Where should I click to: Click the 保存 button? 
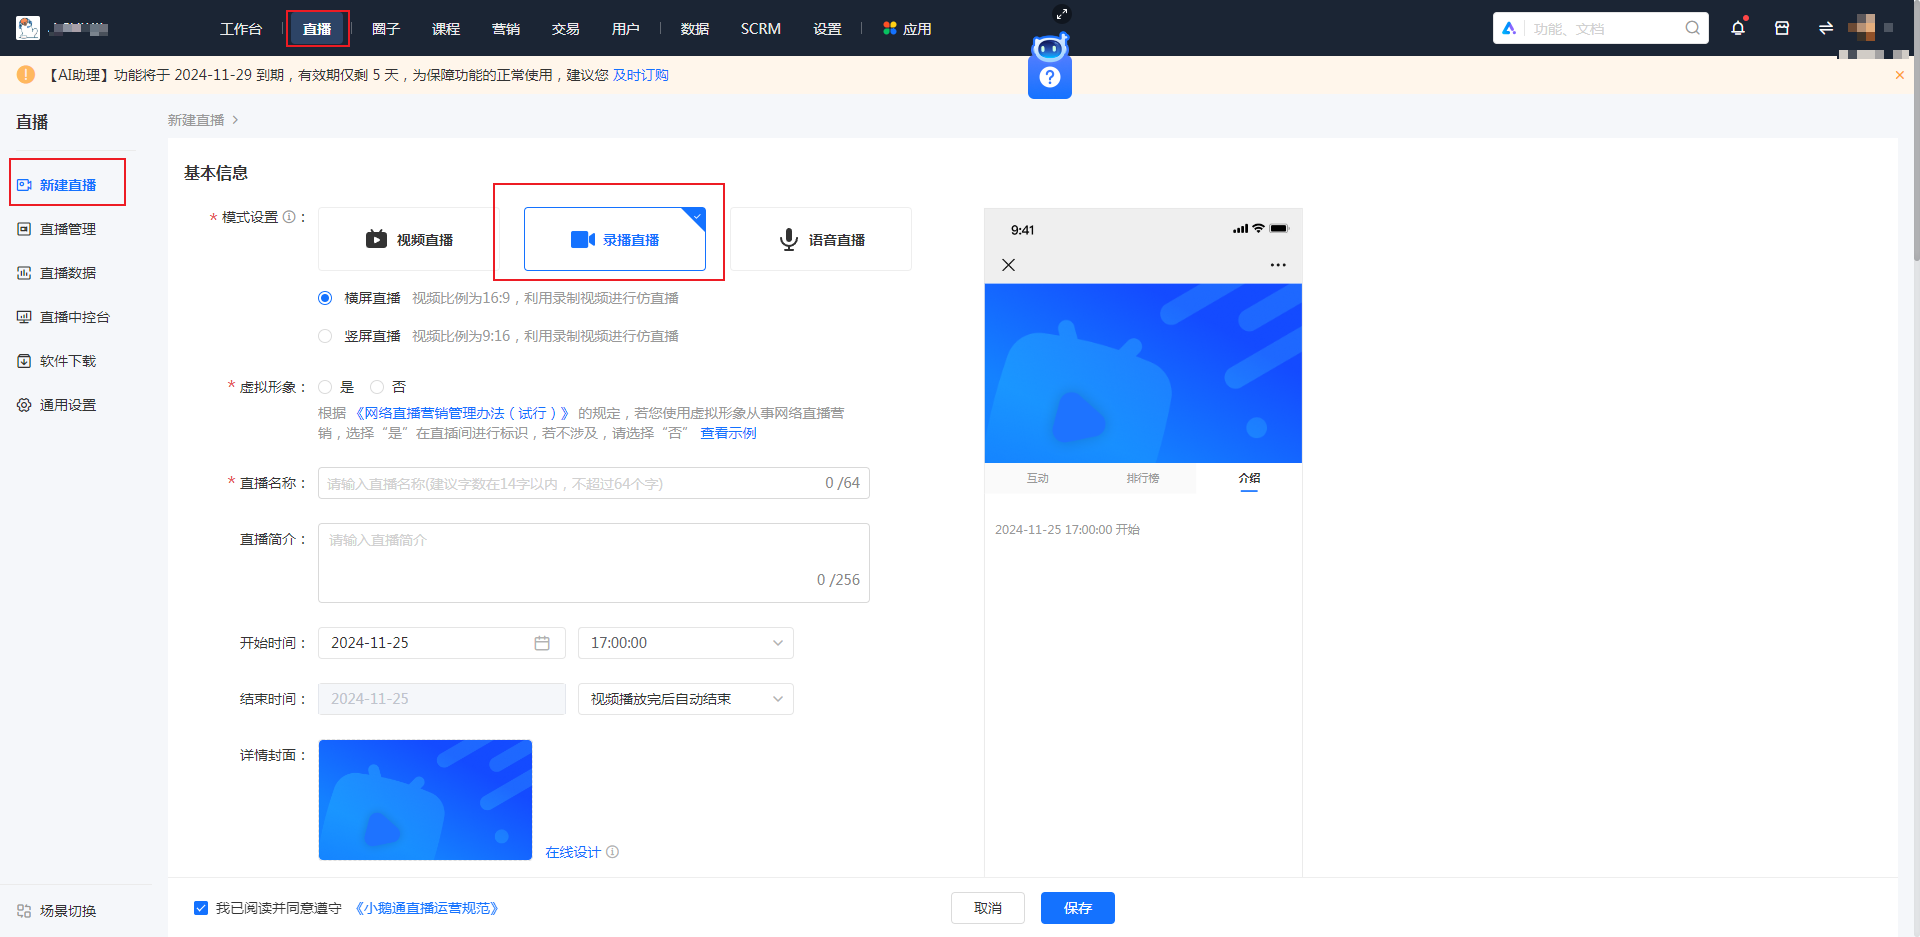(x=1077, y=908)
